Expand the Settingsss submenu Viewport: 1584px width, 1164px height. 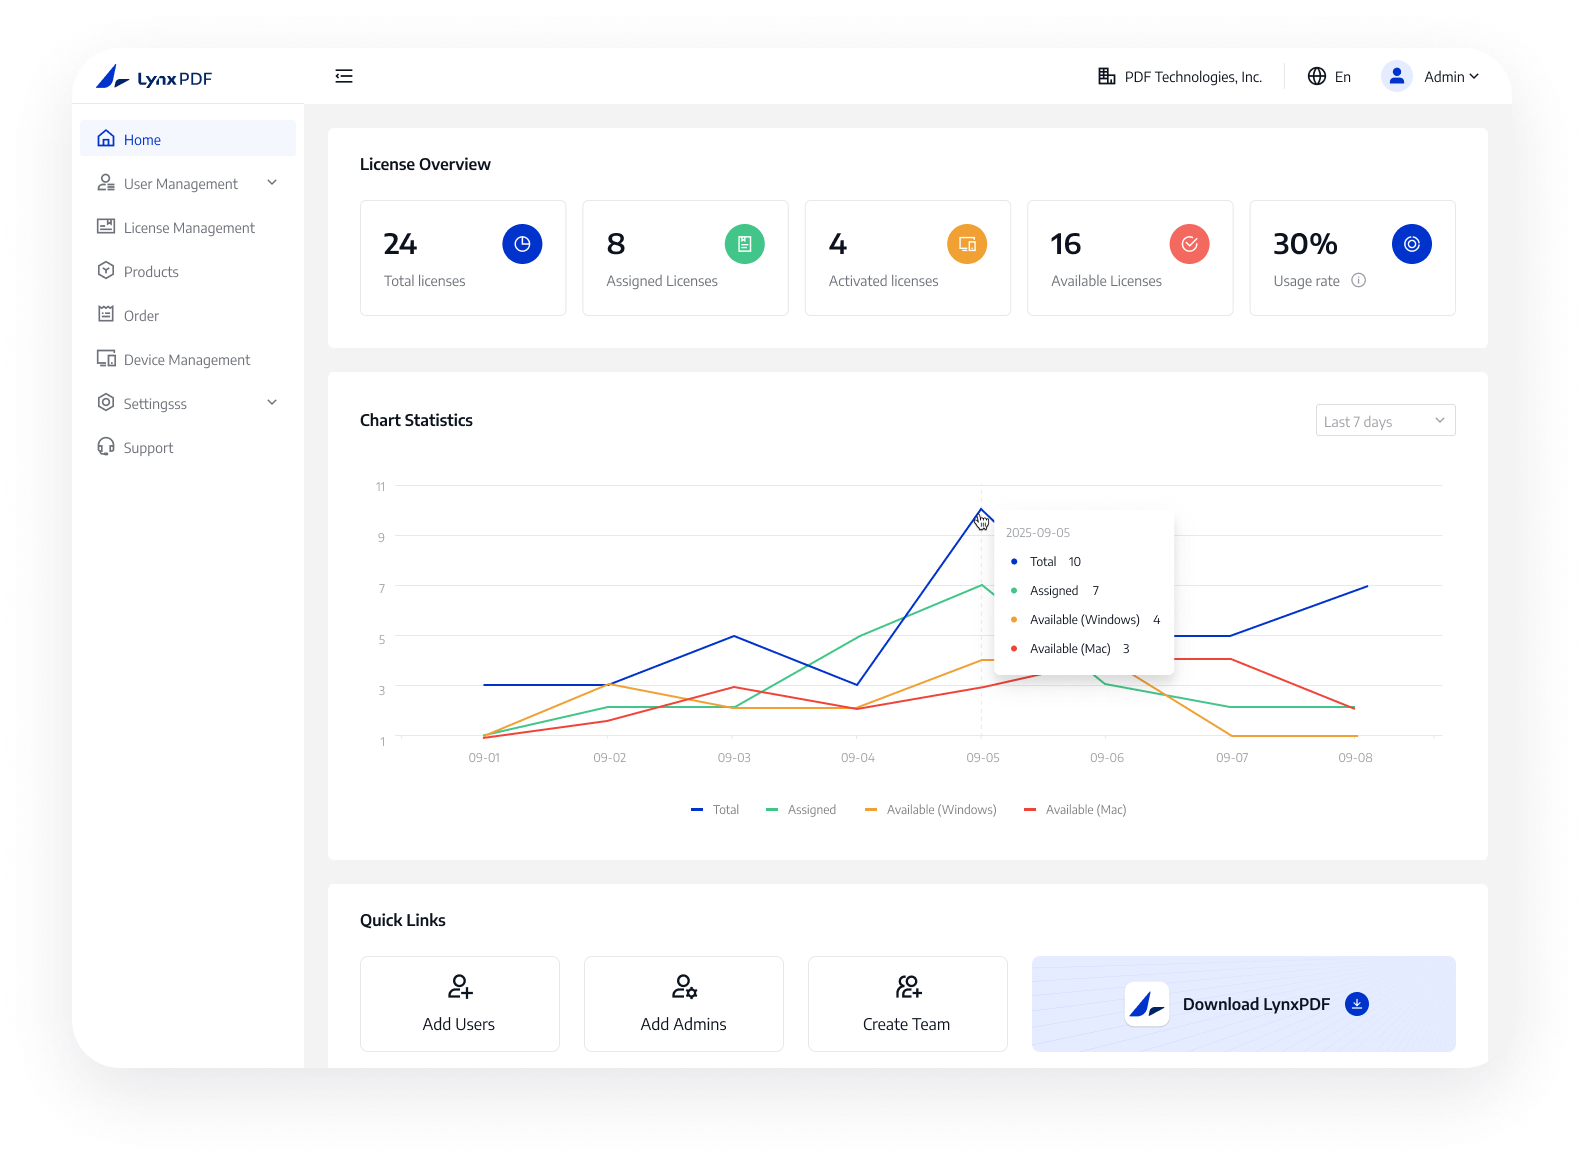(x=272, y=403)
